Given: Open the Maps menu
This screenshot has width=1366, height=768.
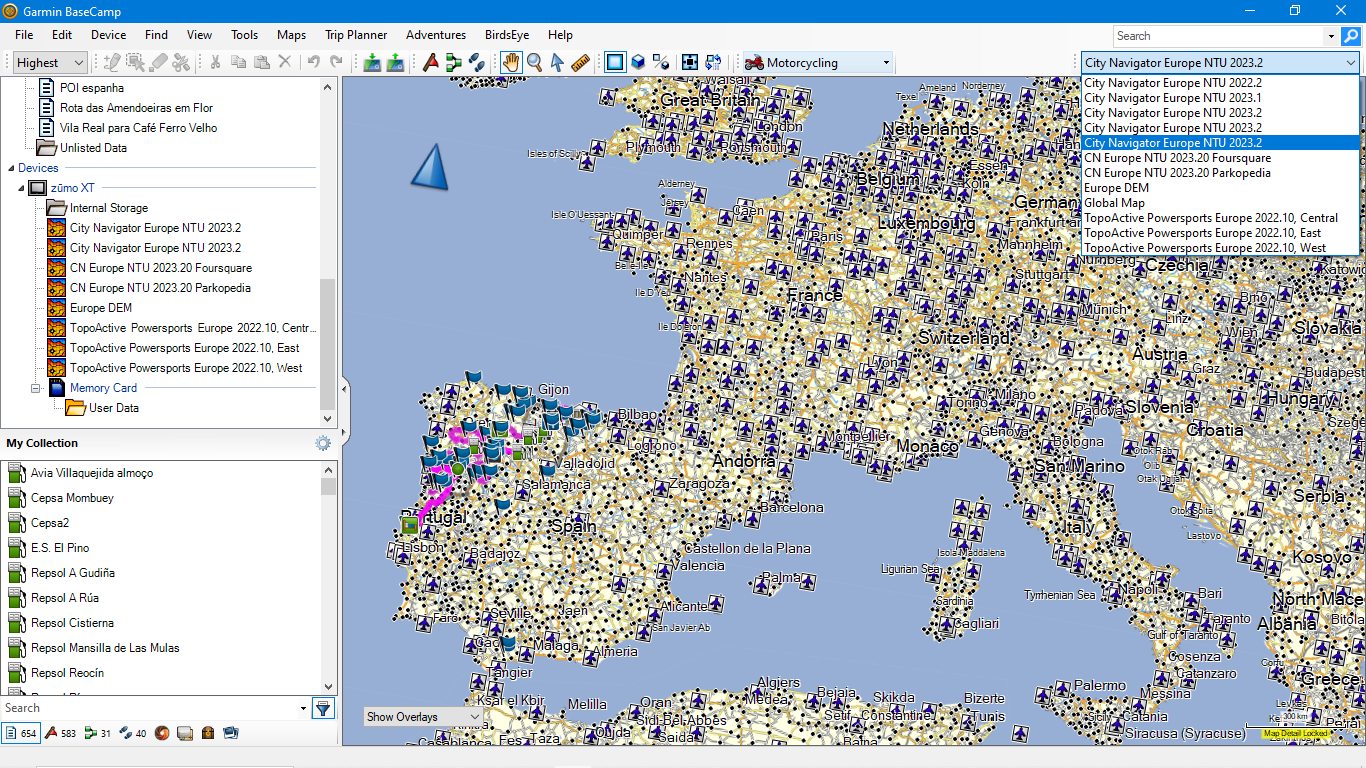Looking at the screenshot, I should 291,35.
